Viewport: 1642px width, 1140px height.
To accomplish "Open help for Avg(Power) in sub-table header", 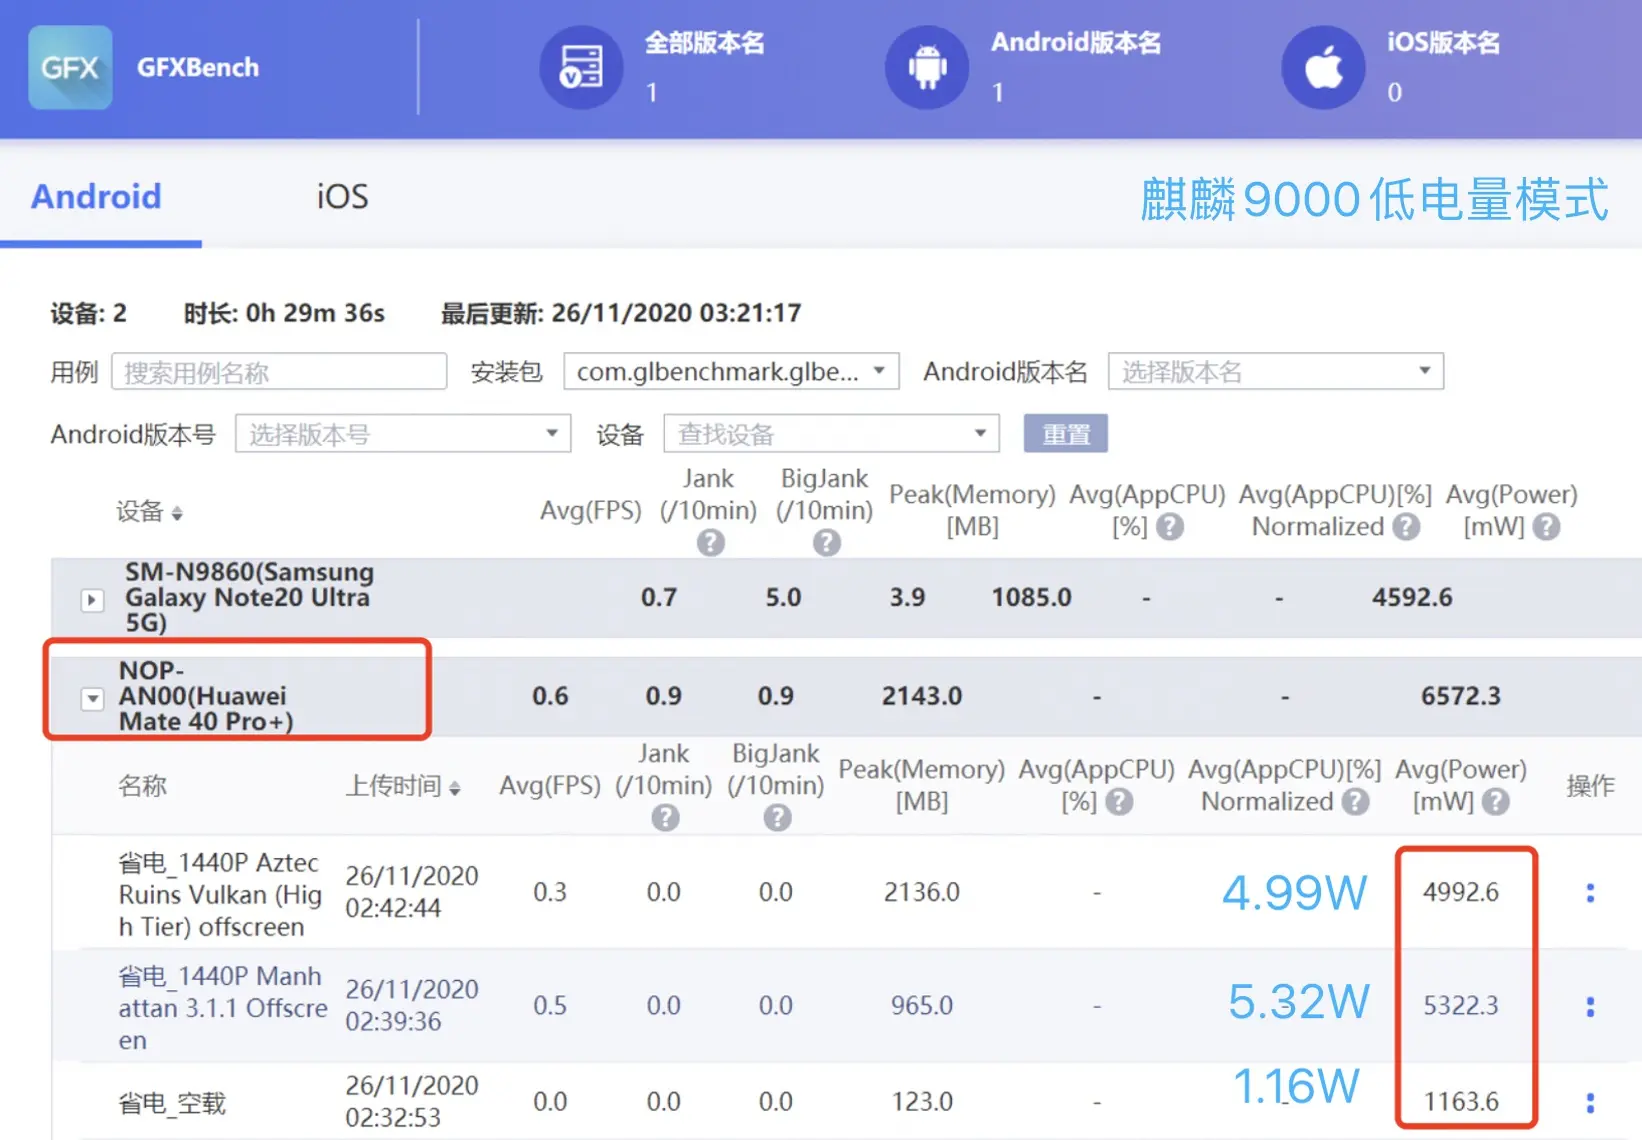I will click(1495, 802).
